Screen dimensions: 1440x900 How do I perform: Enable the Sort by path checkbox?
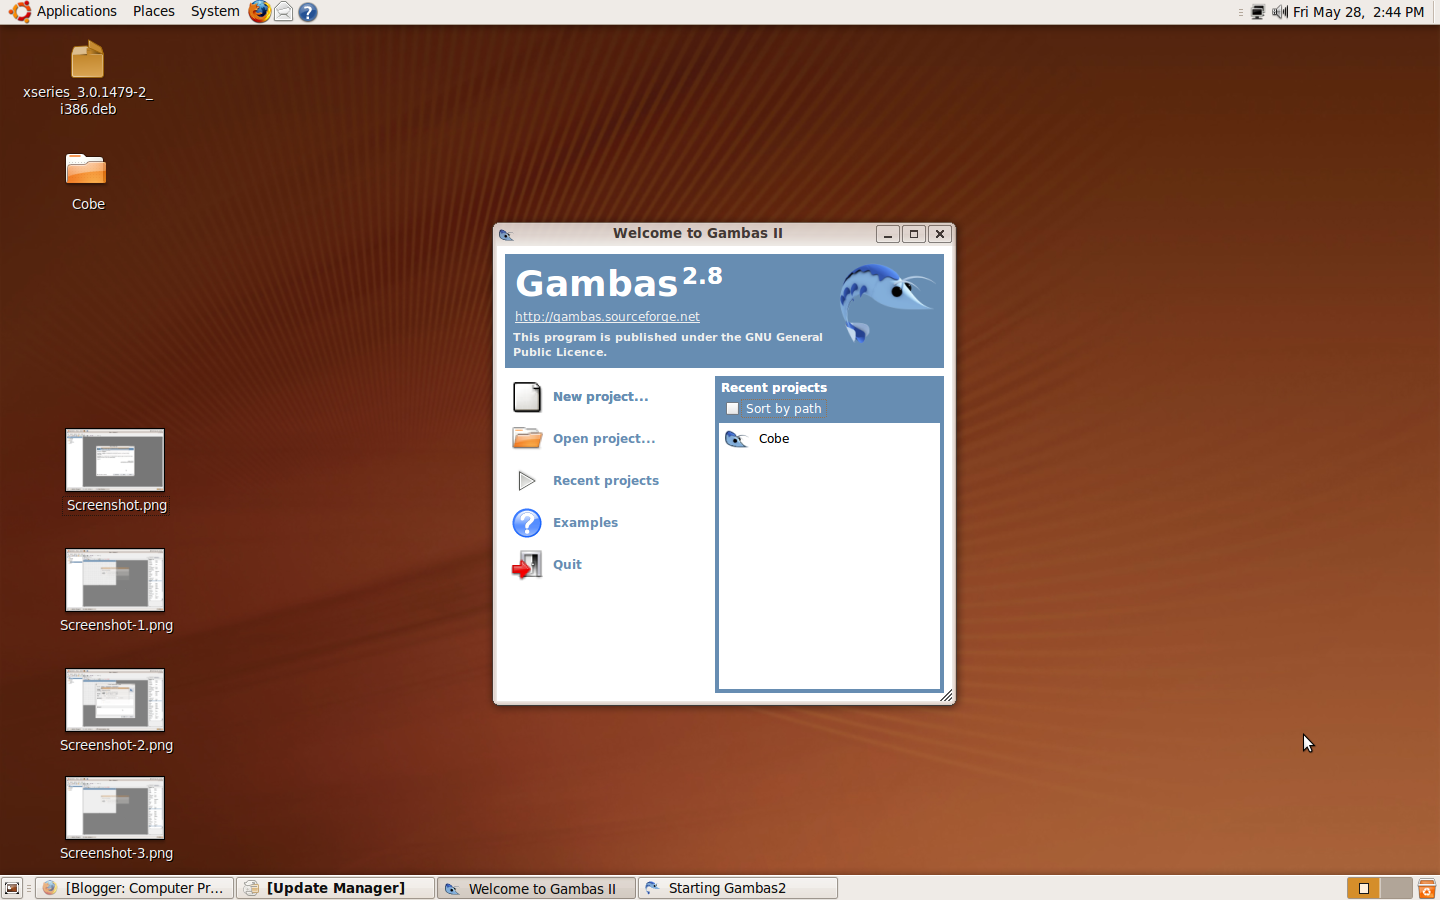pos(733,408)
